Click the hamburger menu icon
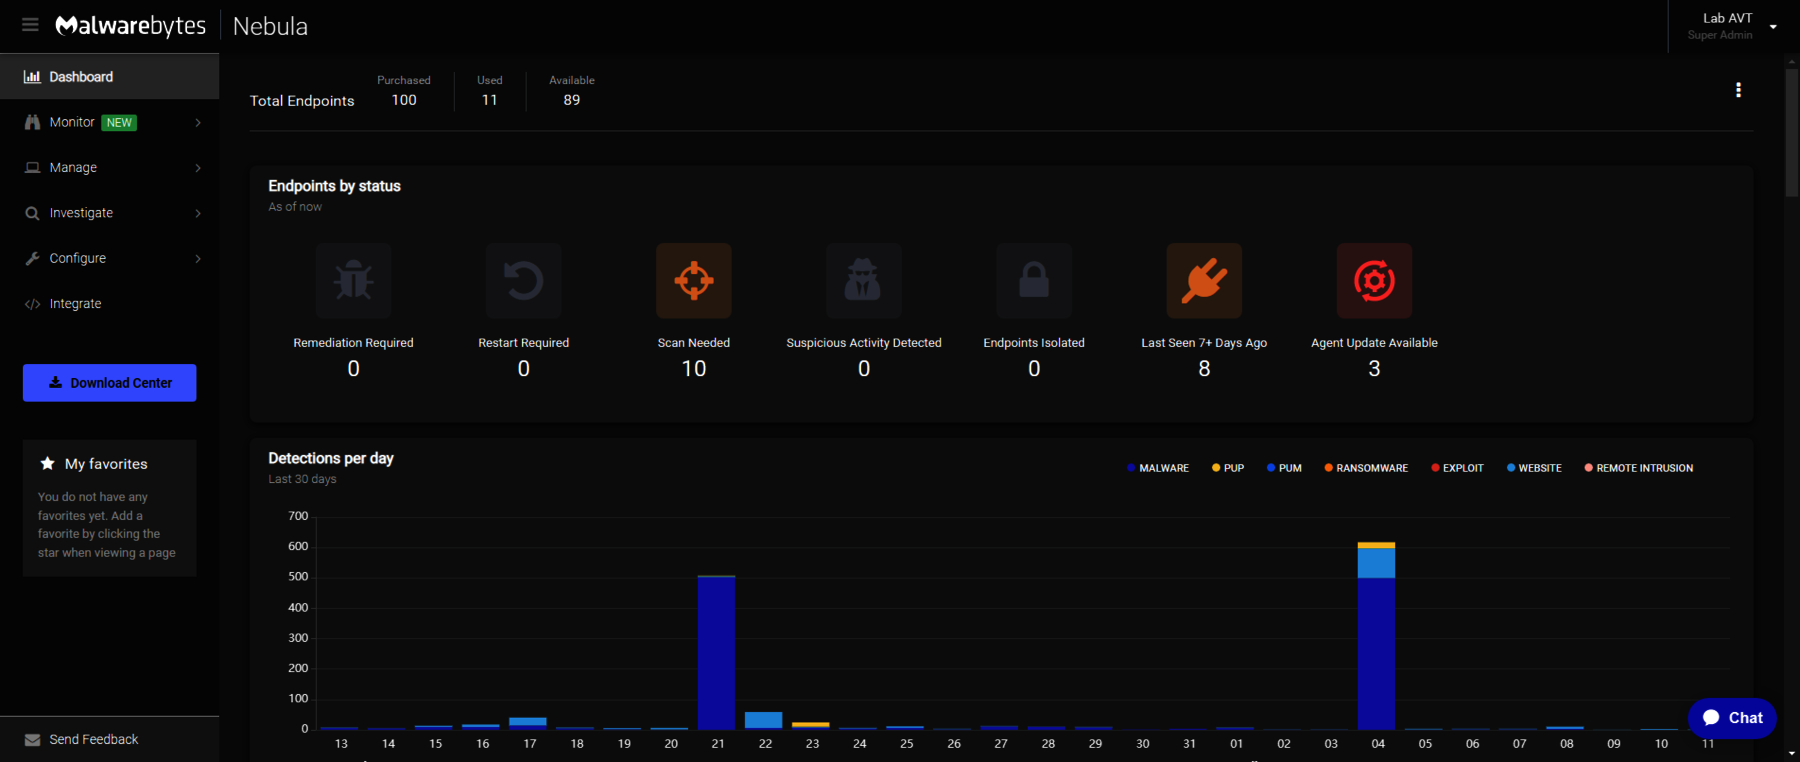Image resolution: width=1800 pixels, height=762 pixels. click(x=30, y=25)
